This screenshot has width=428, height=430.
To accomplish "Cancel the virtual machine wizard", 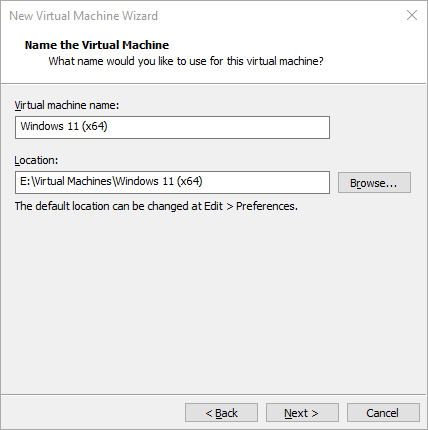I will tap(383, 413).
